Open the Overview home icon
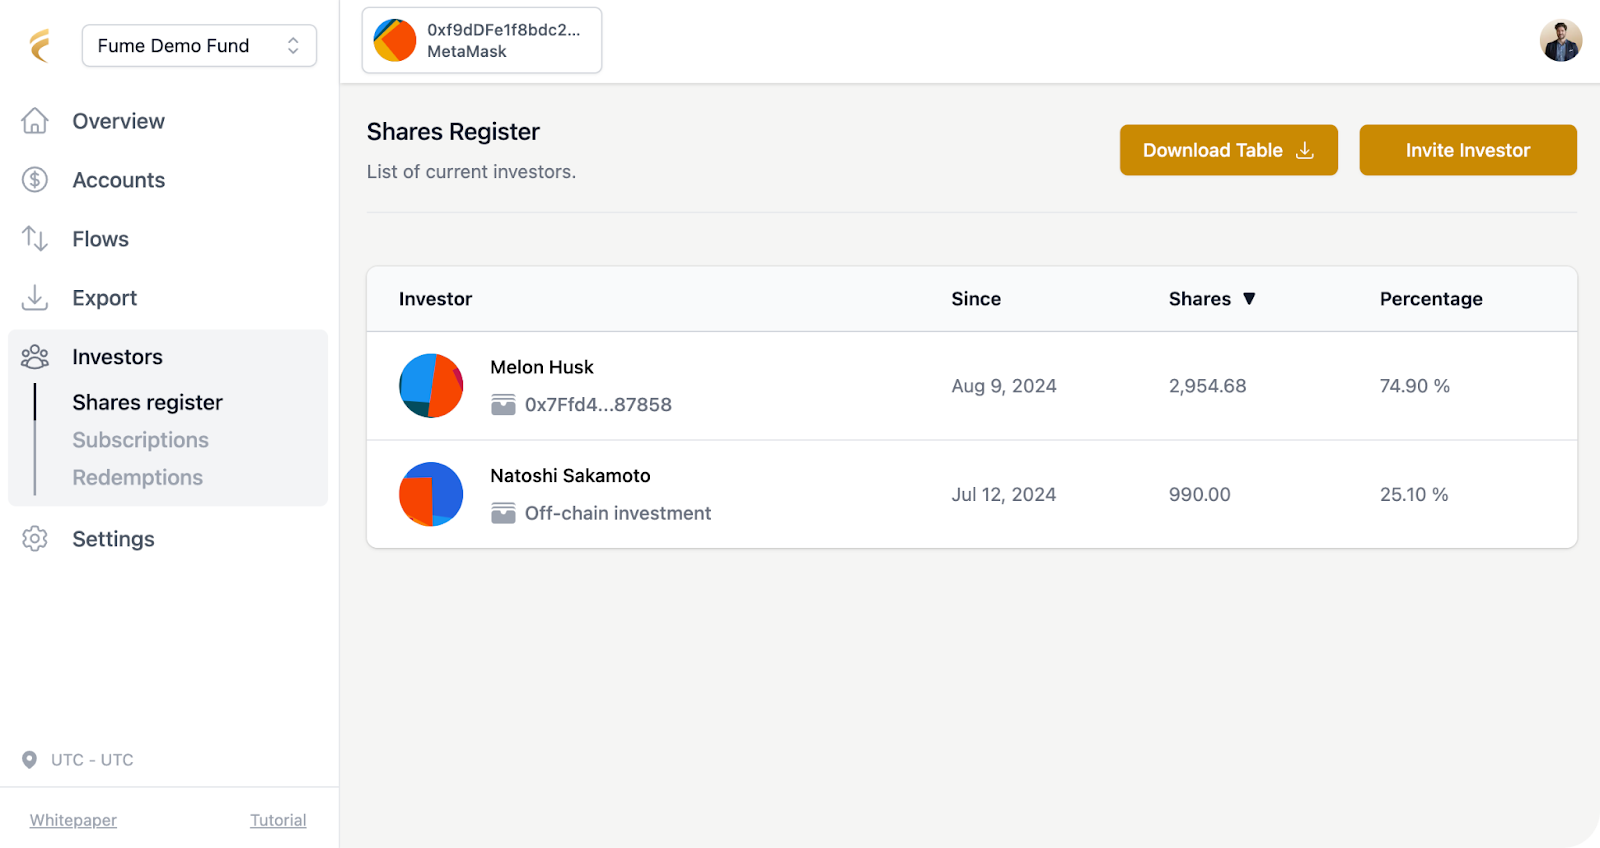1600x848 pixels. (x=35, y=121)
